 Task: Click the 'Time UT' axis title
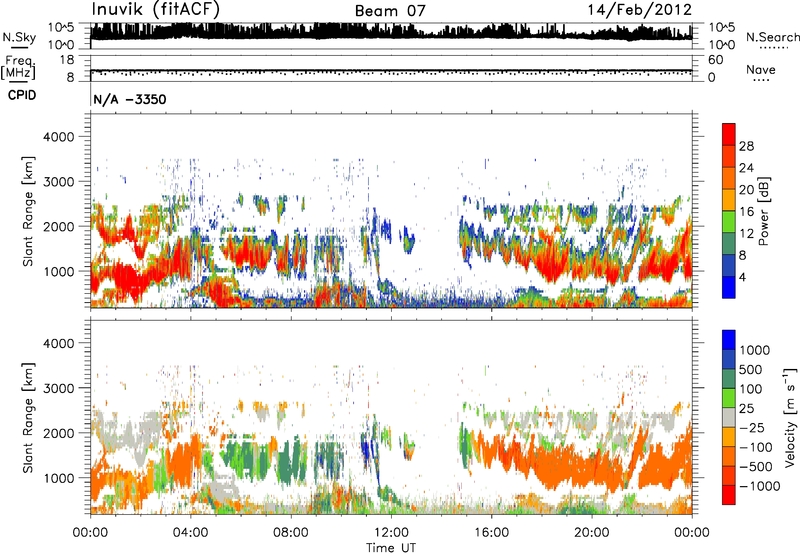[x=391, y=548]
